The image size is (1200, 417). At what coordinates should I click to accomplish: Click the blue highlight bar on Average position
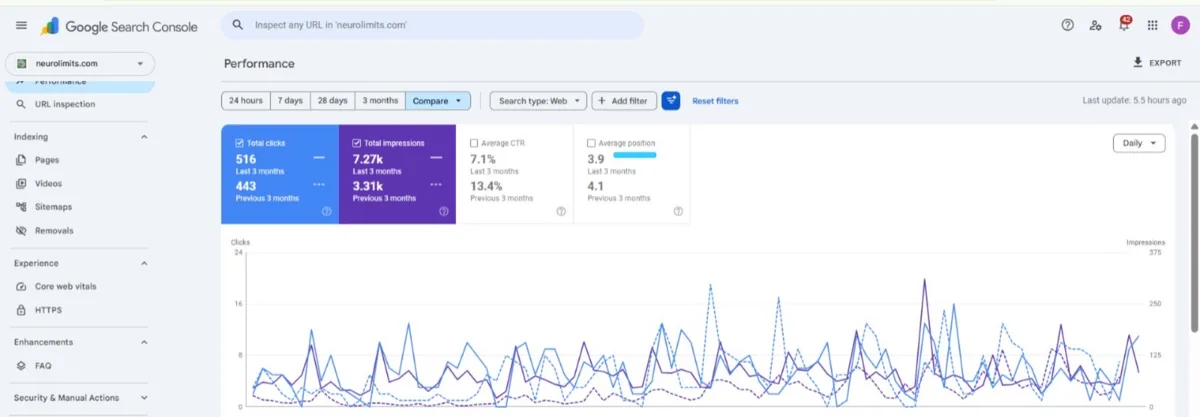click(x=634, y=155)
